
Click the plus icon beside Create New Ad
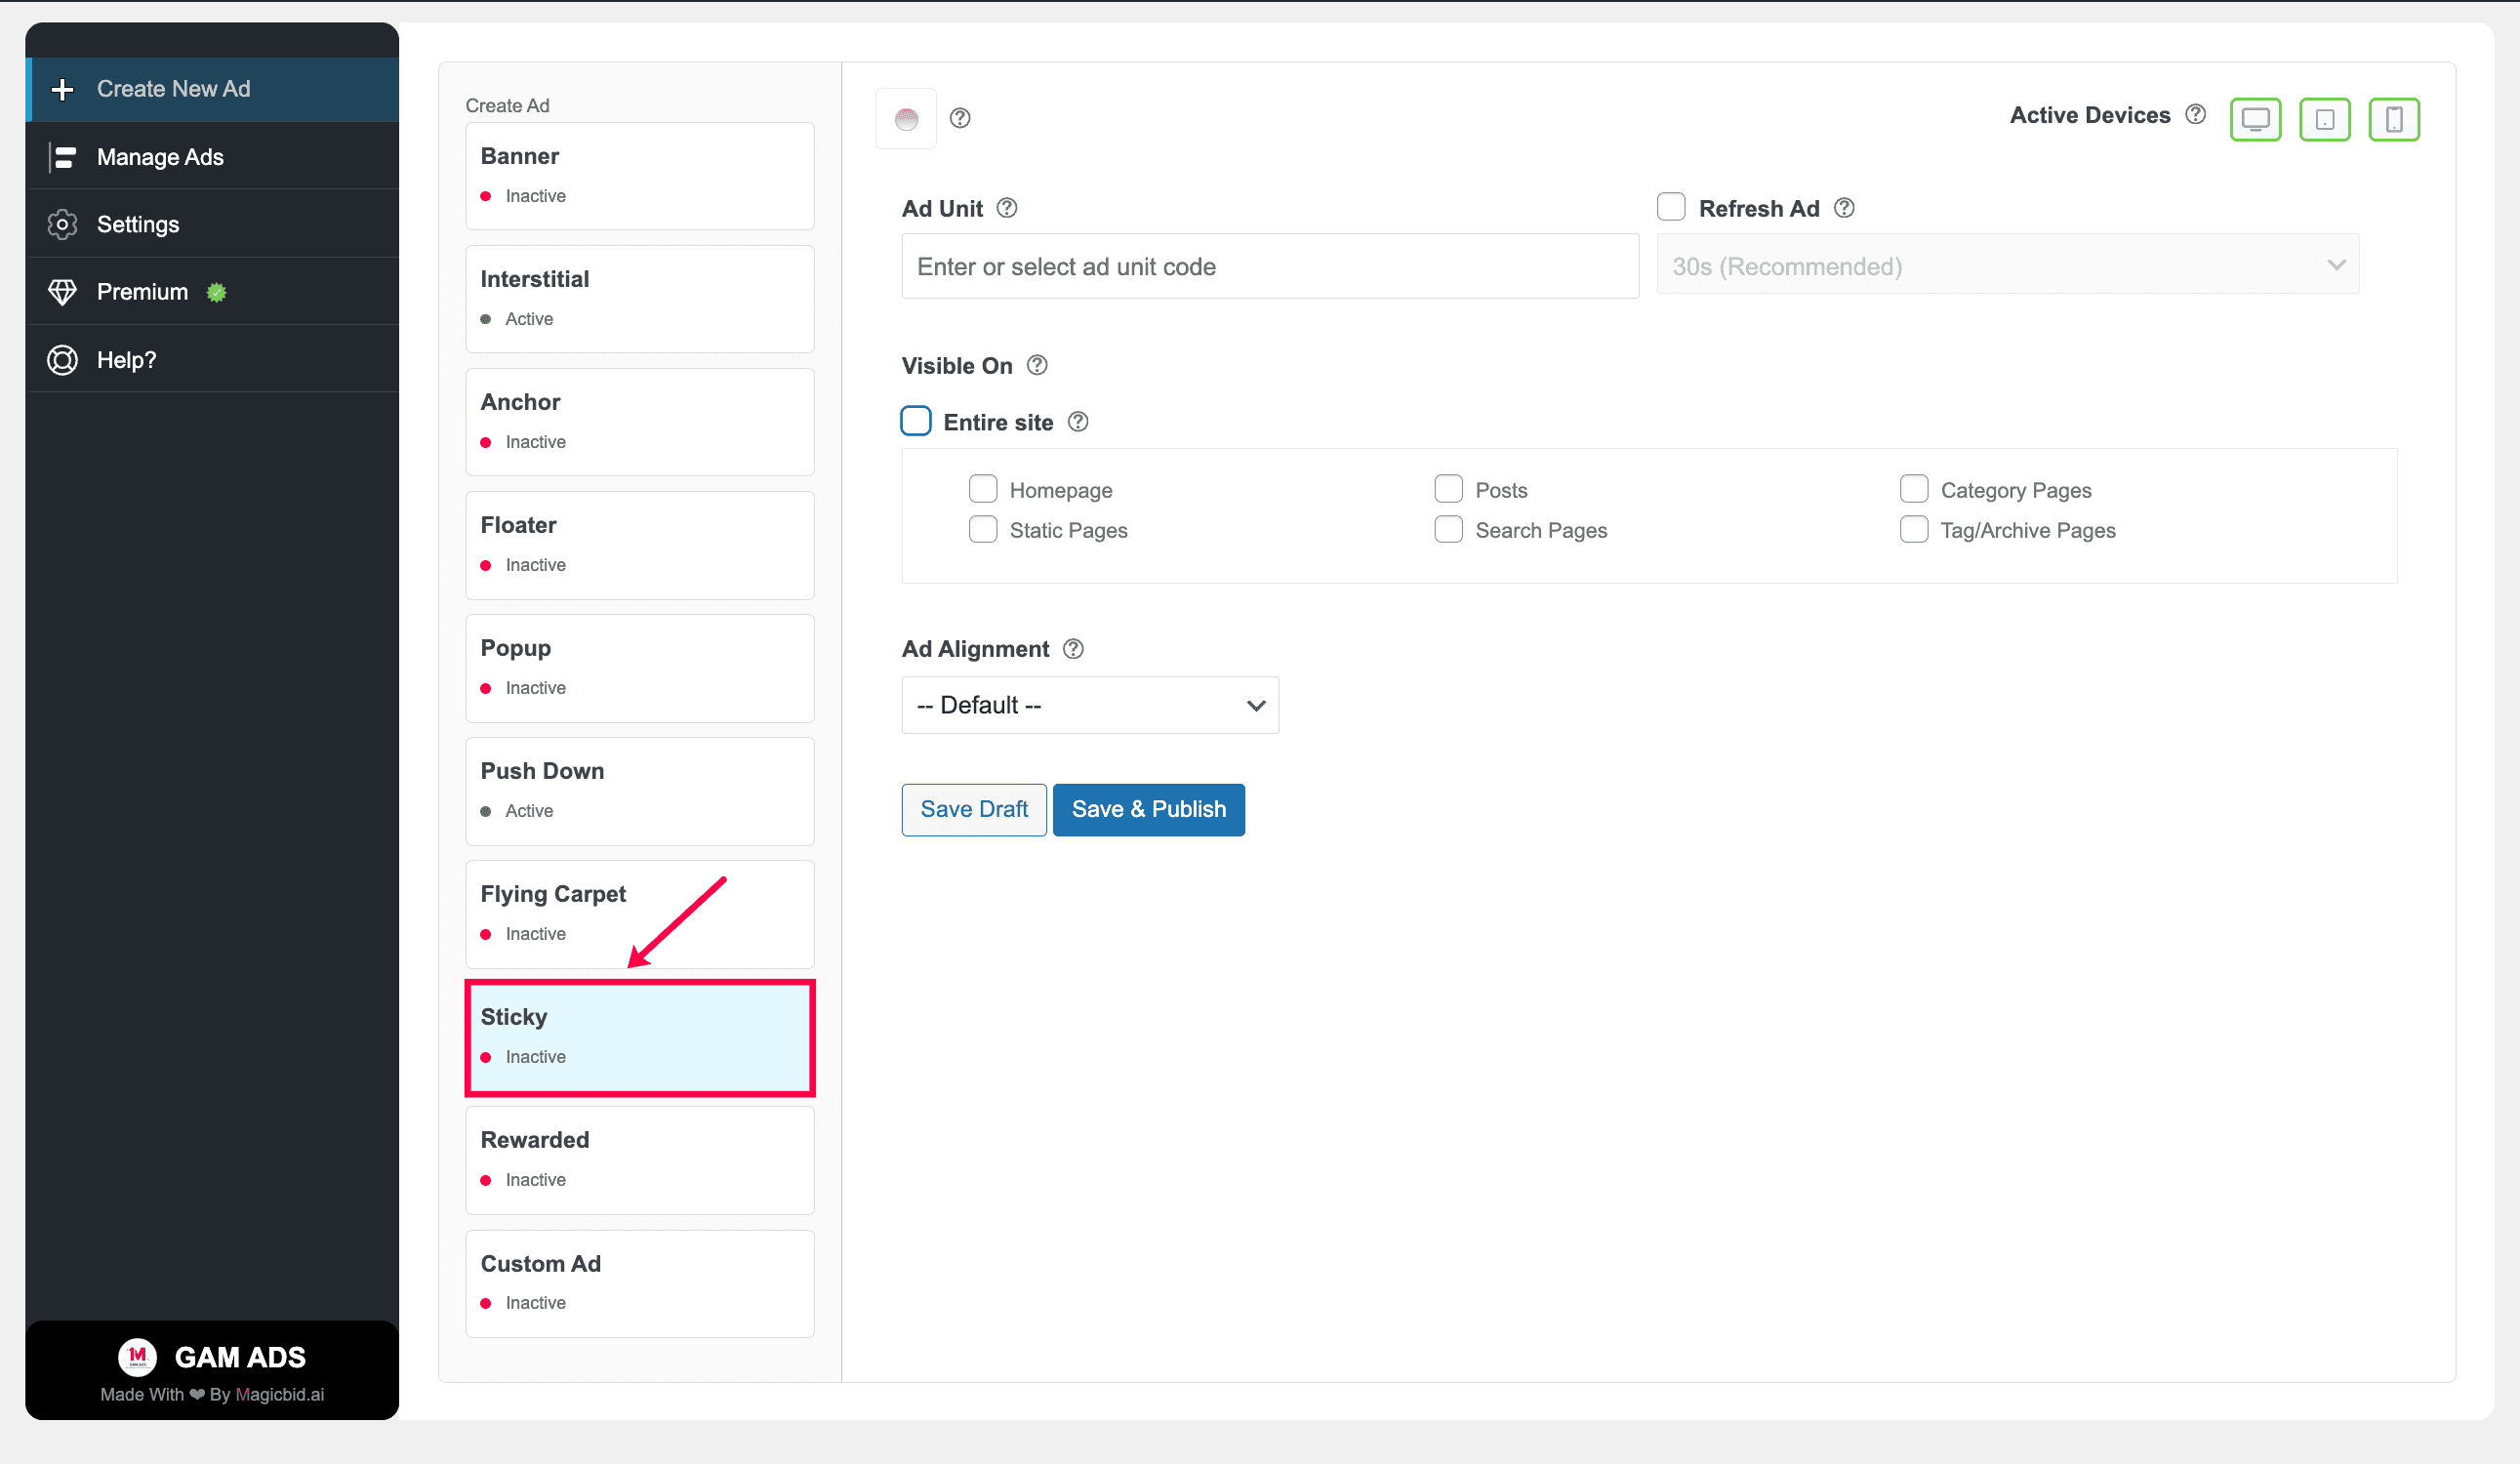click(62, 89)
